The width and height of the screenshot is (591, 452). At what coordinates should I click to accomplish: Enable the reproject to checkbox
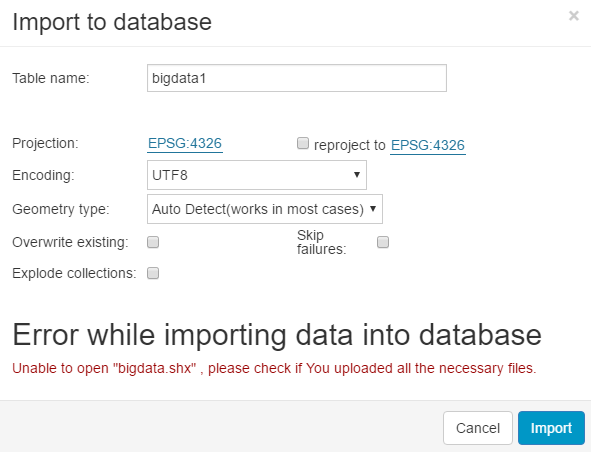pyautogui.click(x=303, y=143)
